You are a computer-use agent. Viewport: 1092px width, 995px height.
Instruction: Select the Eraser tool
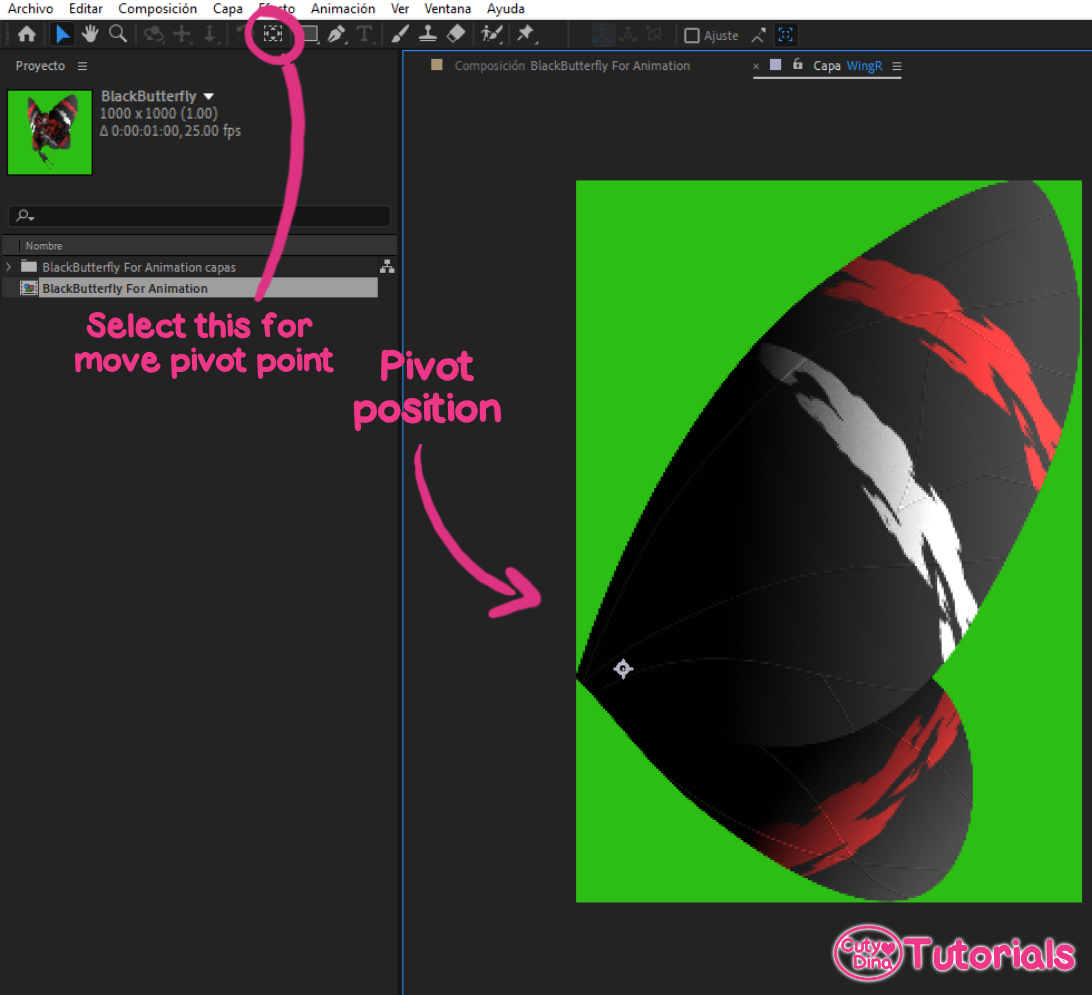(456, 34)
